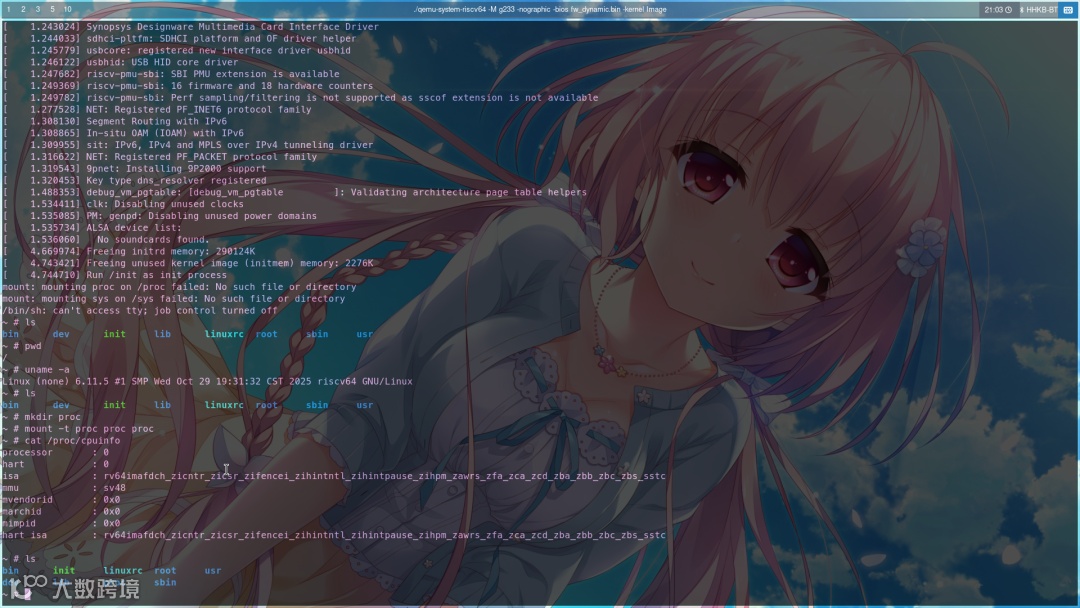Click 'sbin' in the first ls output
The width and height of the screenshot is (1080, 608).
coord(317,334)
